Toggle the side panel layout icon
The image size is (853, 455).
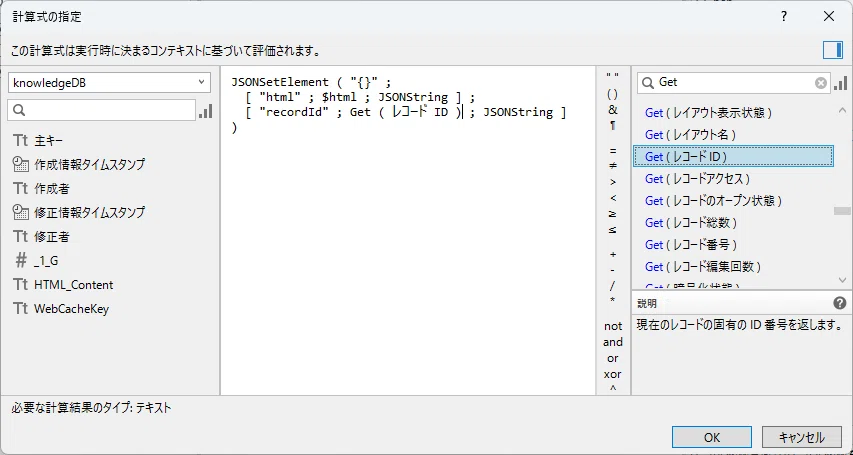pos(832,50)
